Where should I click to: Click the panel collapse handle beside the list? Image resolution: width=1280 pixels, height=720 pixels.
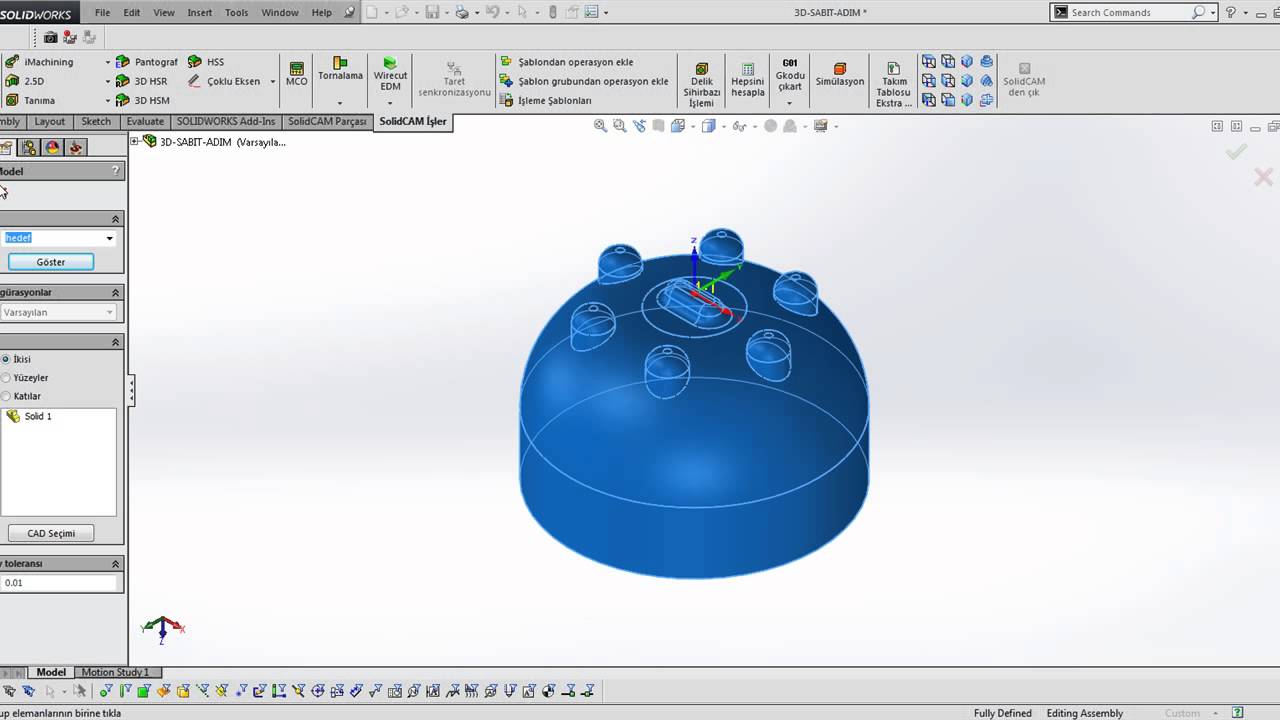tap(131, 390)
